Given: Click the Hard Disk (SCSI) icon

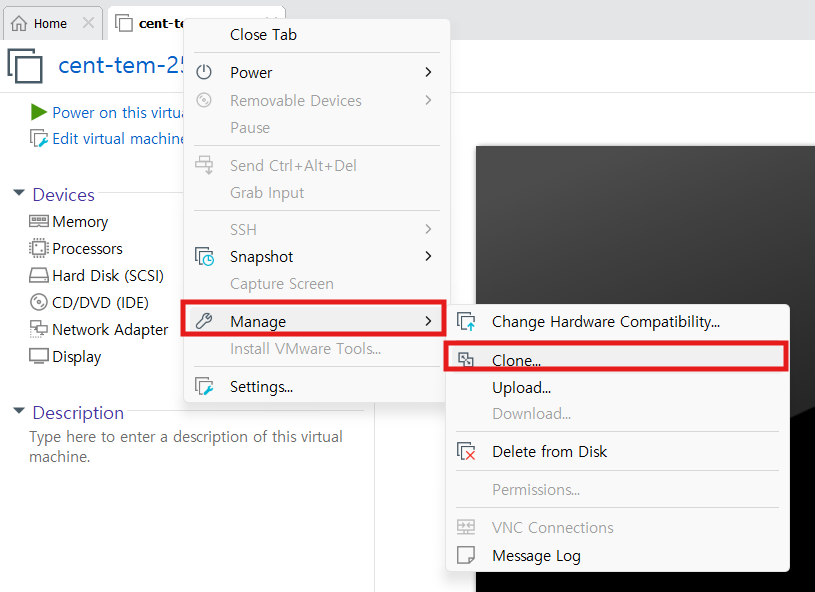Looking at the screenshot, I should coord(39,275).
